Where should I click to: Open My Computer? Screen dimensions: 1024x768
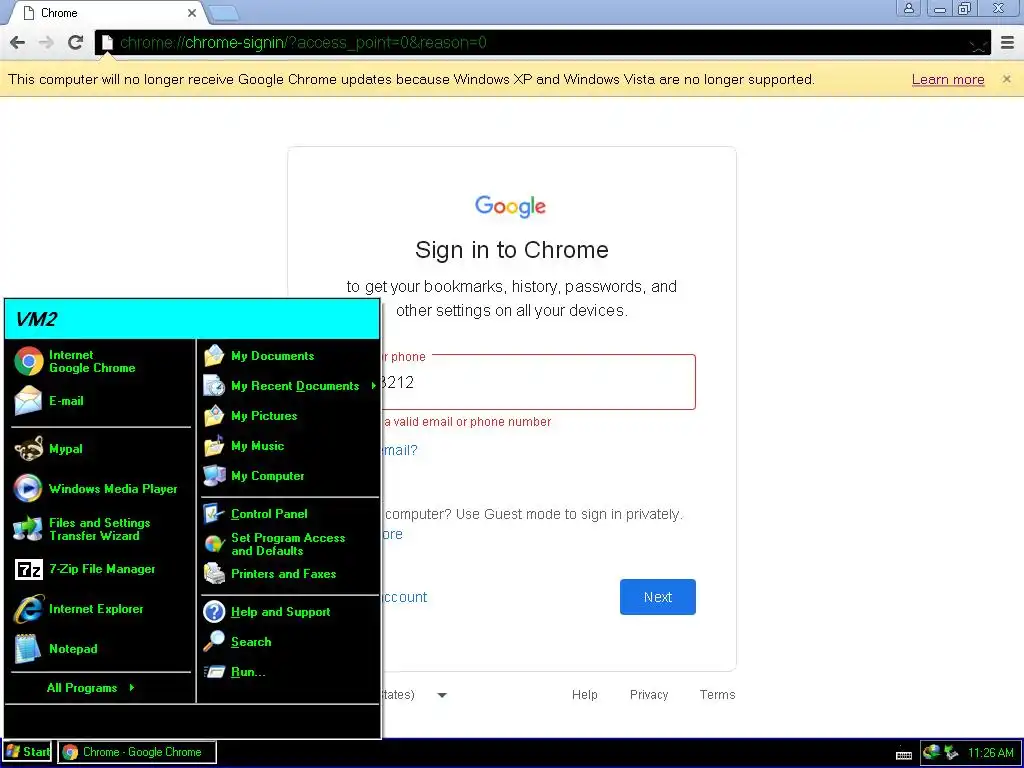[289, 476]
